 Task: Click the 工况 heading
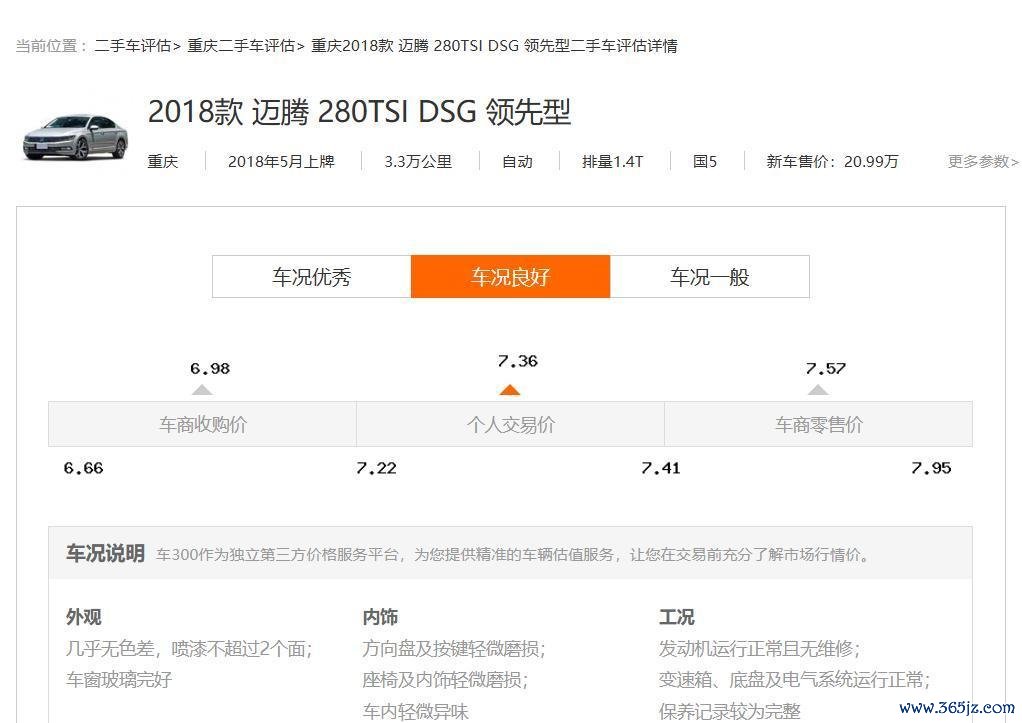(677, 617)
